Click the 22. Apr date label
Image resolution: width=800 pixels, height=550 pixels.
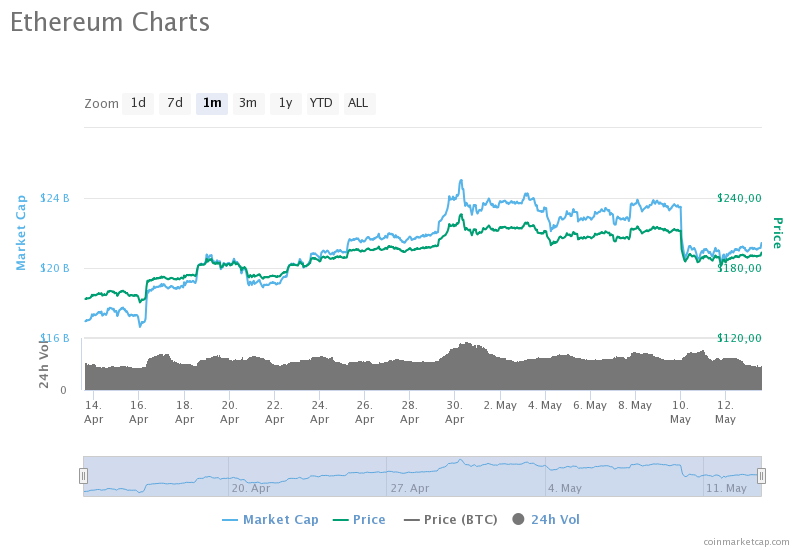(274, 412)
